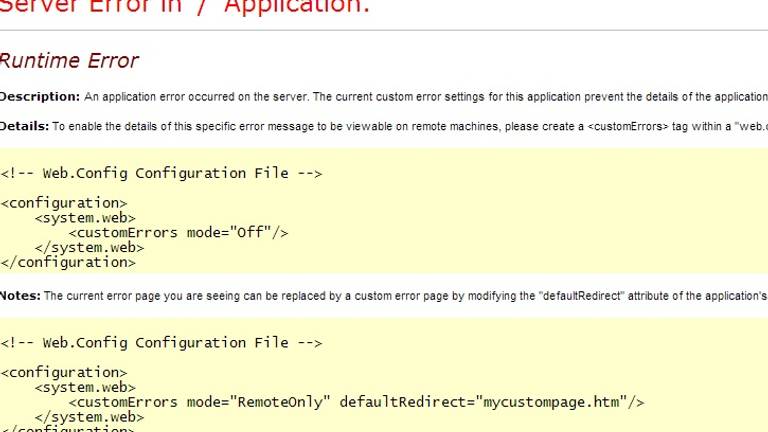
Task: Click the closing configuration tag in the first code block
Action: point(68,263)
